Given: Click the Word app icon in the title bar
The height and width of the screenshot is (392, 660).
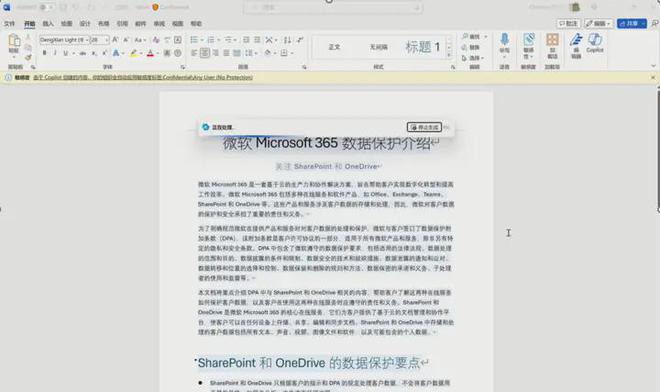Looking at the screenshot, I should tap(7, 7).
